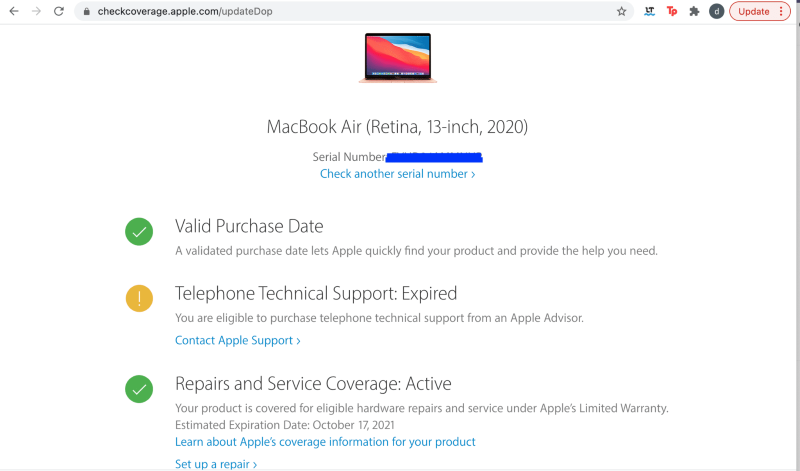
Task: Open the red Tp extension icon
Action: click(672, 12)
